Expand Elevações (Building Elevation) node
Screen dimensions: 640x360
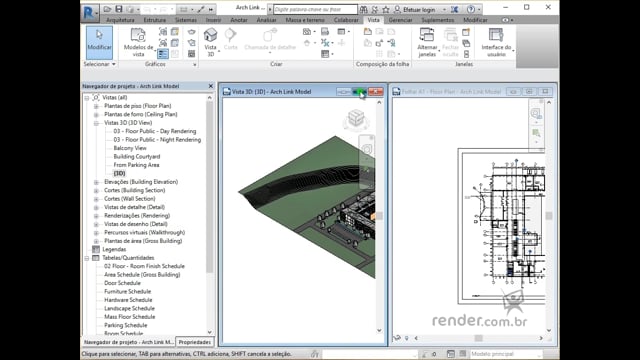(96, 182)
